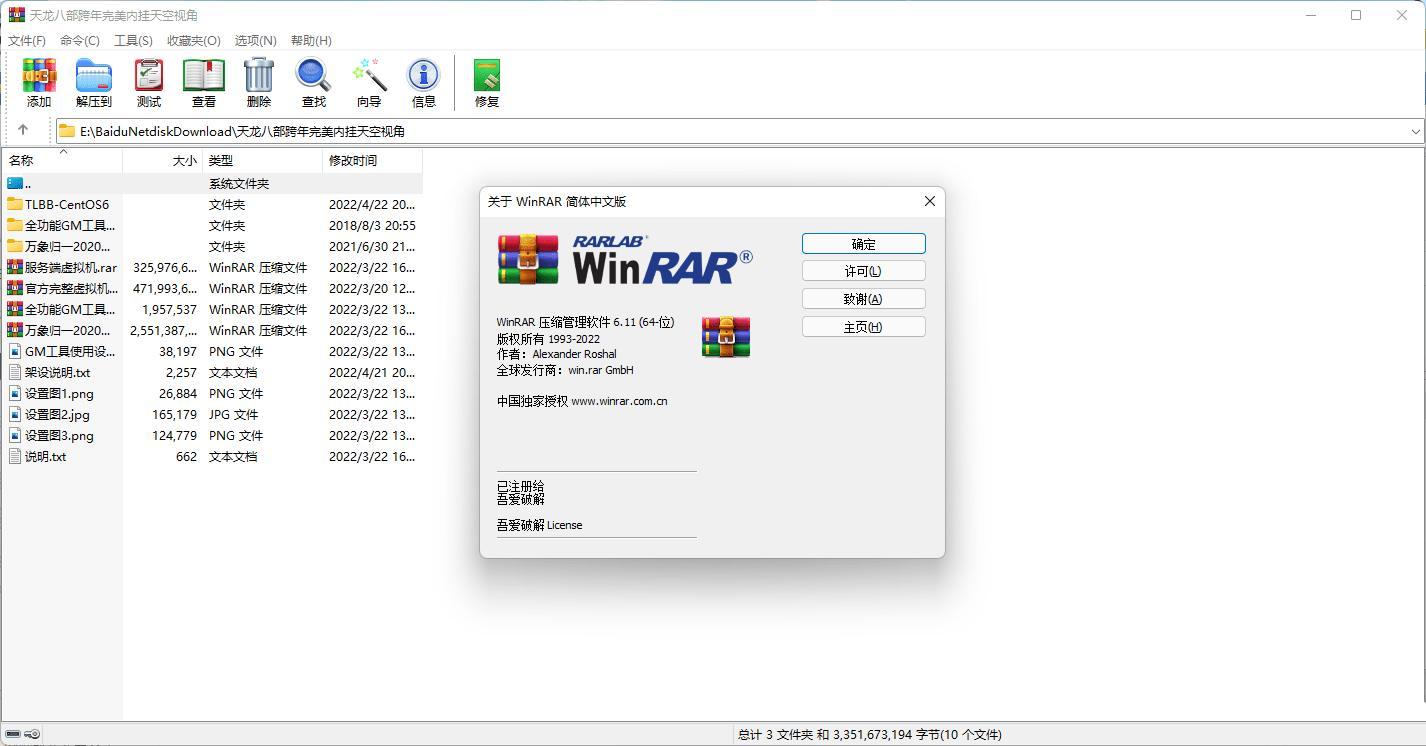Click the 许可(L) license button
The width and height of the screenshot is (1426, 746).
[x=863, y=270]
